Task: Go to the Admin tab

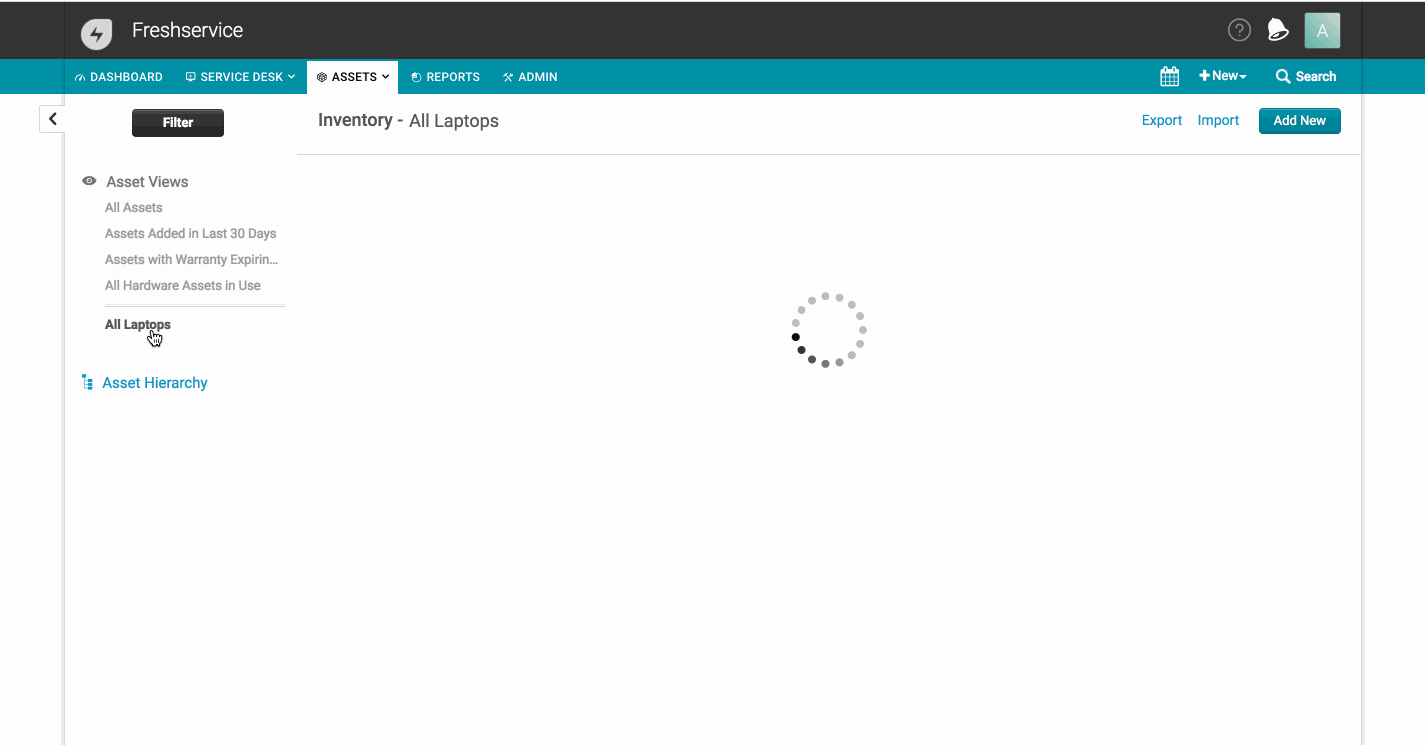Action: [x=530, y=77]
